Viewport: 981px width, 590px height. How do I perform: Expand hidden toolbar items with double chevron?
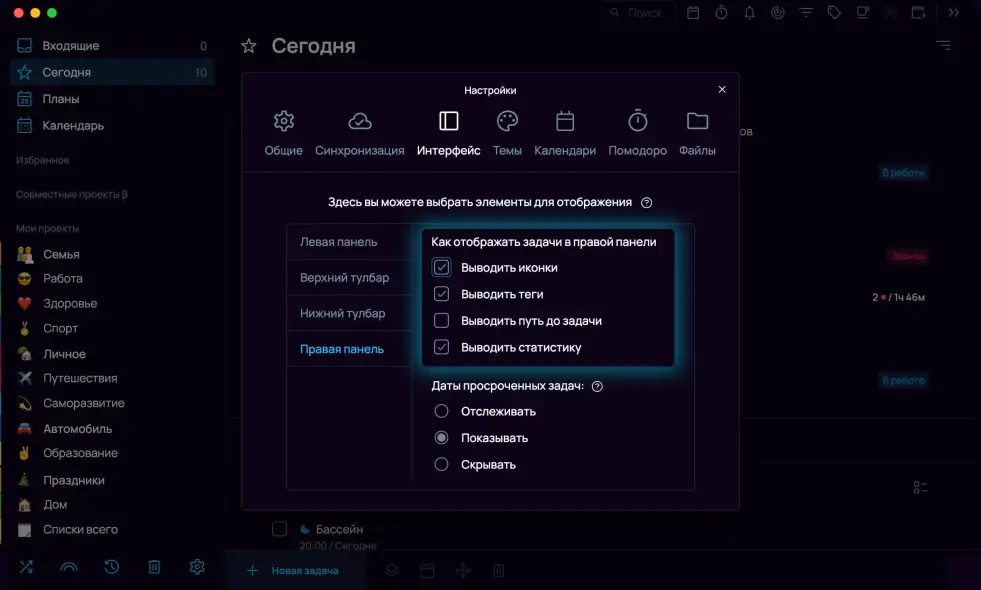953,13
